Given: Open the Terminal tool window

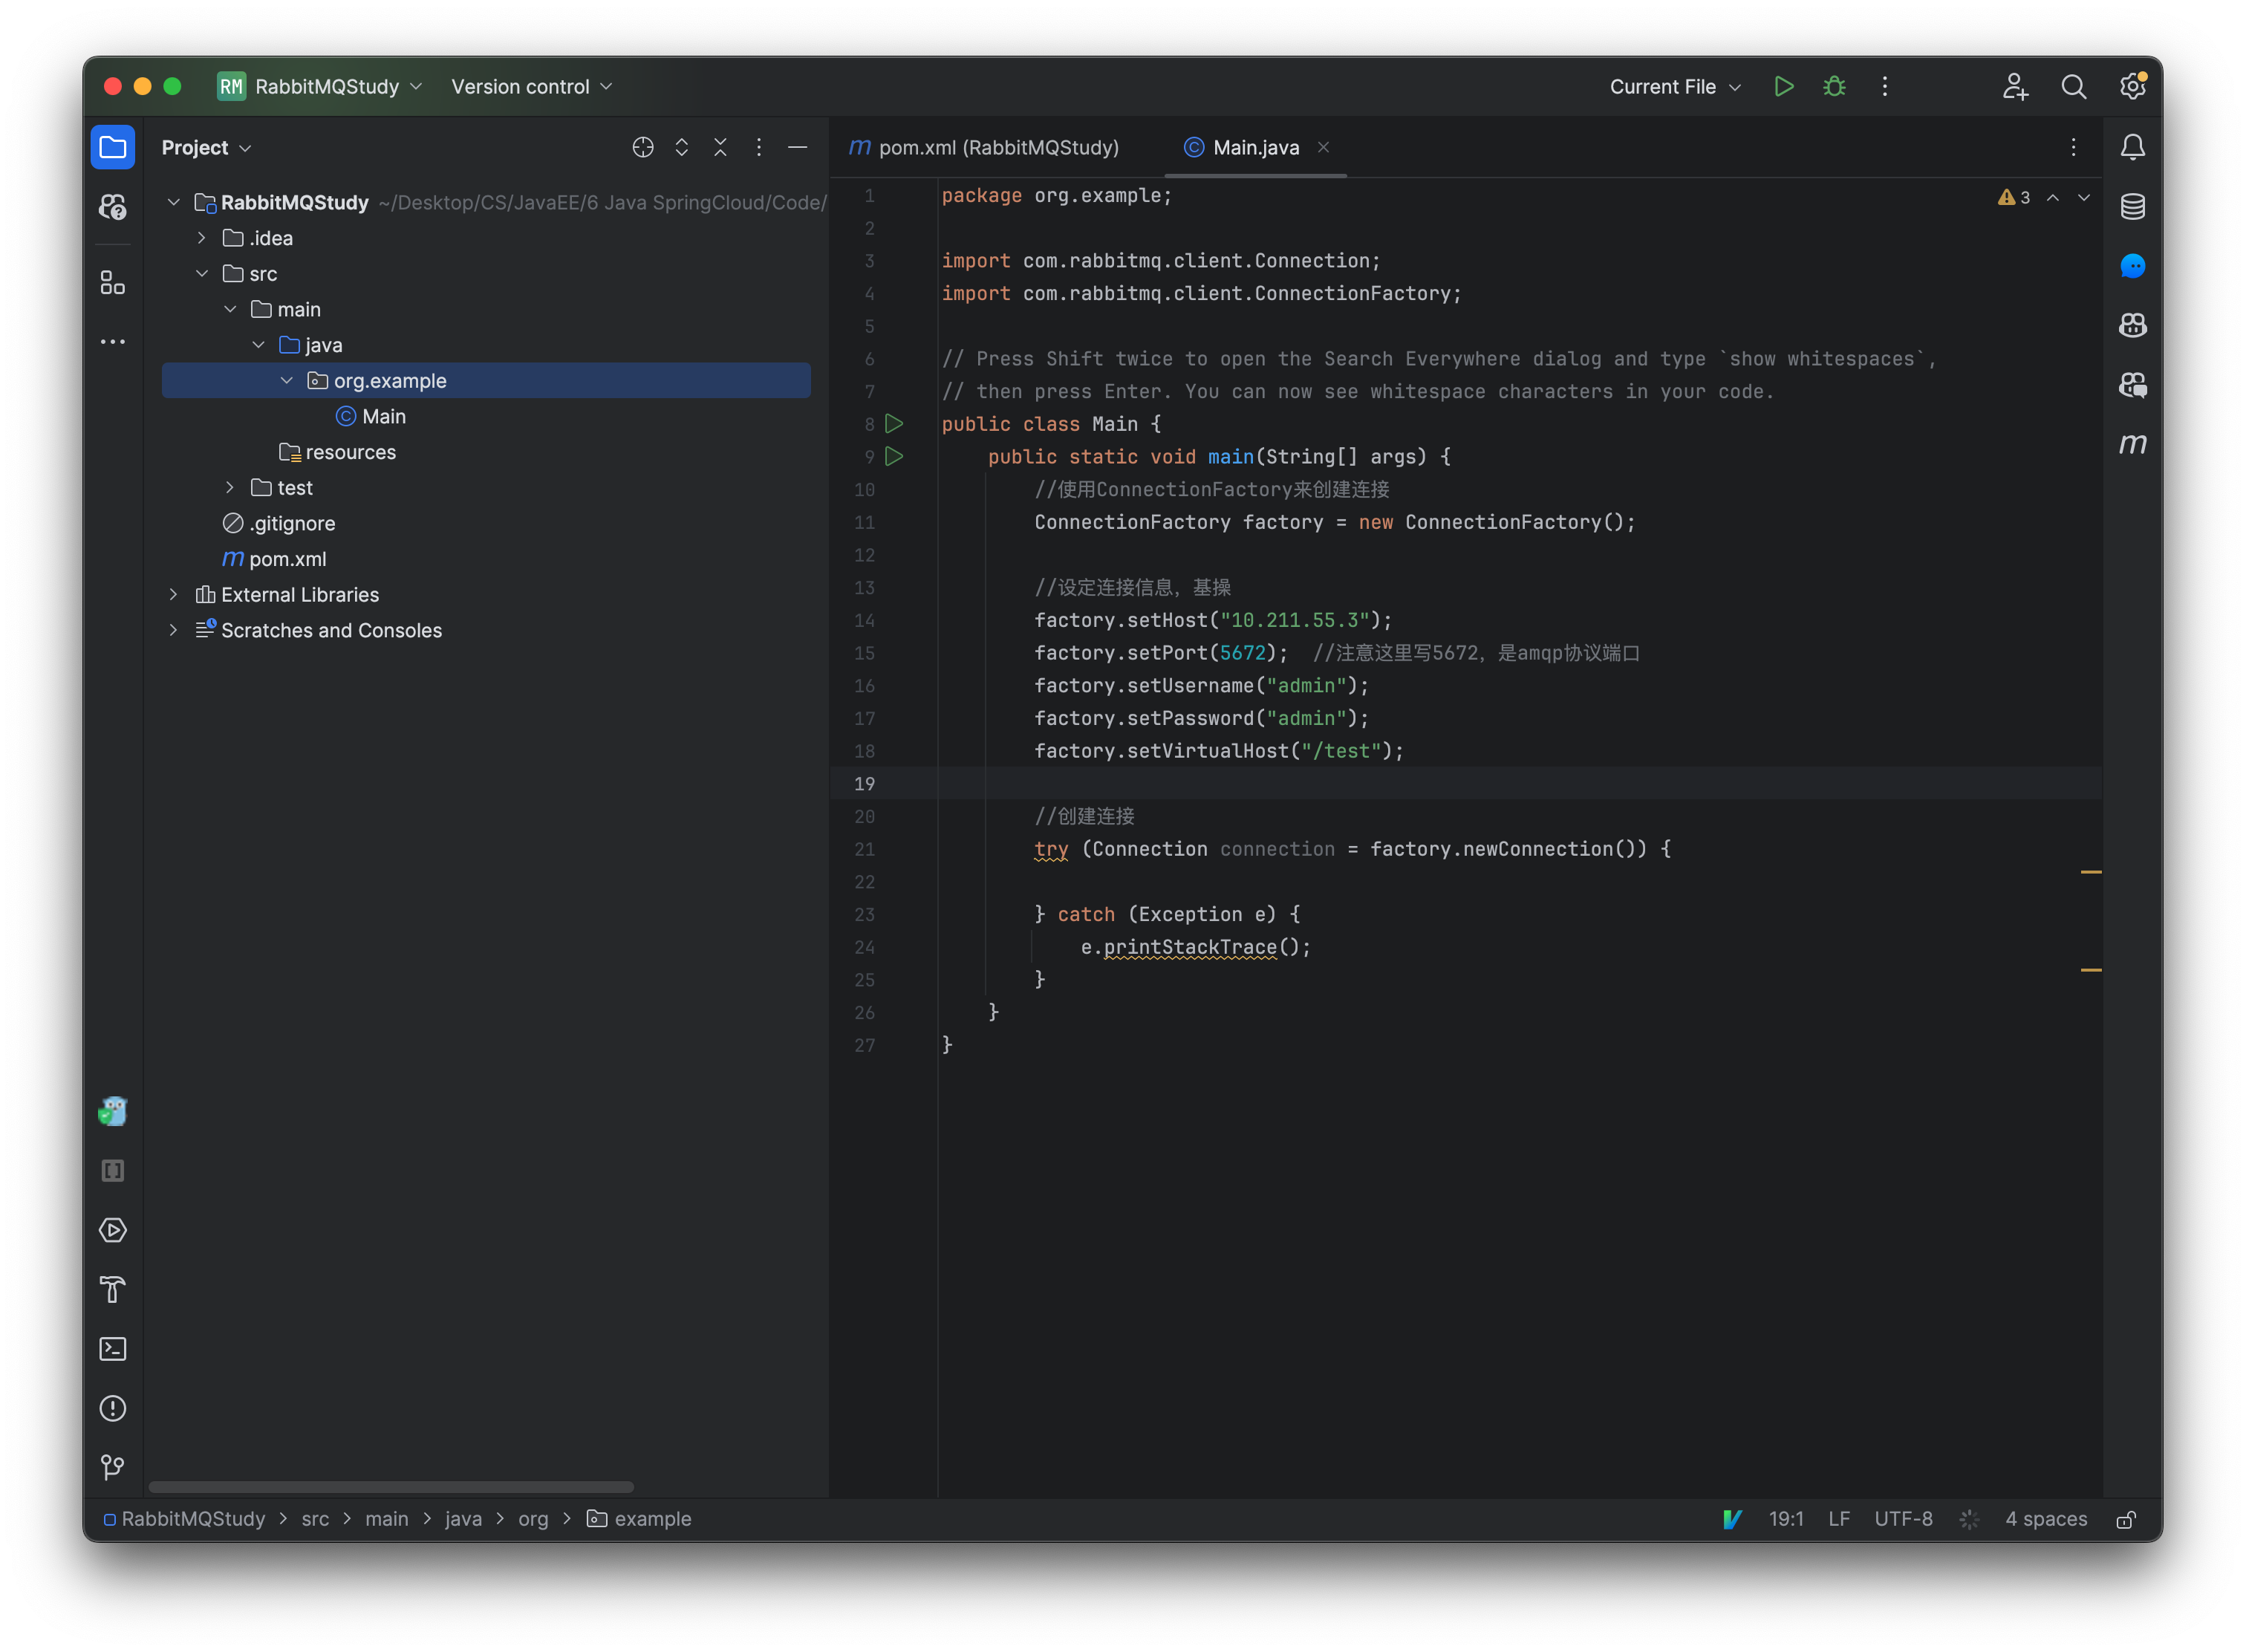Looking at the screenshot, I should pos(113,1349).
